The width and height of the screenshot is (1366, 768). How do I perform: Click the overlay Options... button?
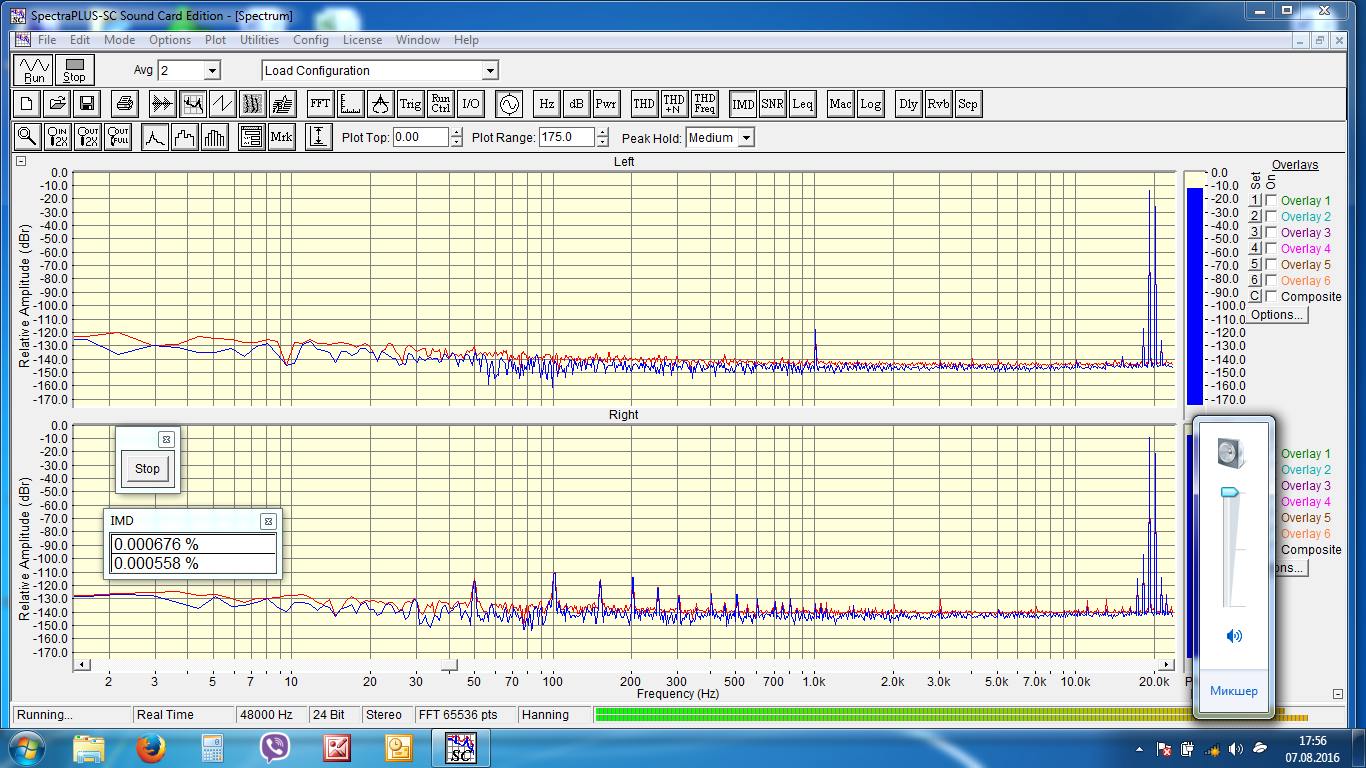tap(1278, 315)
